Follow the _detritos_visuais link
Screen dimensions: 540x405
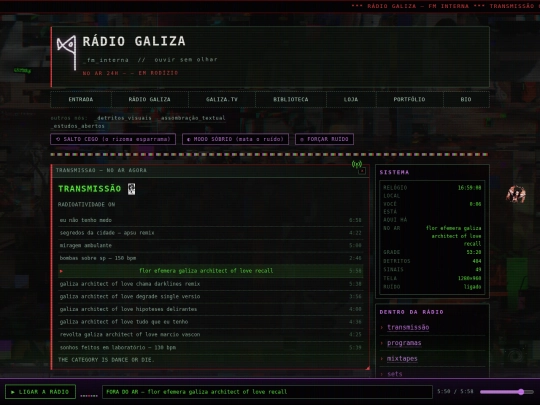123,118
